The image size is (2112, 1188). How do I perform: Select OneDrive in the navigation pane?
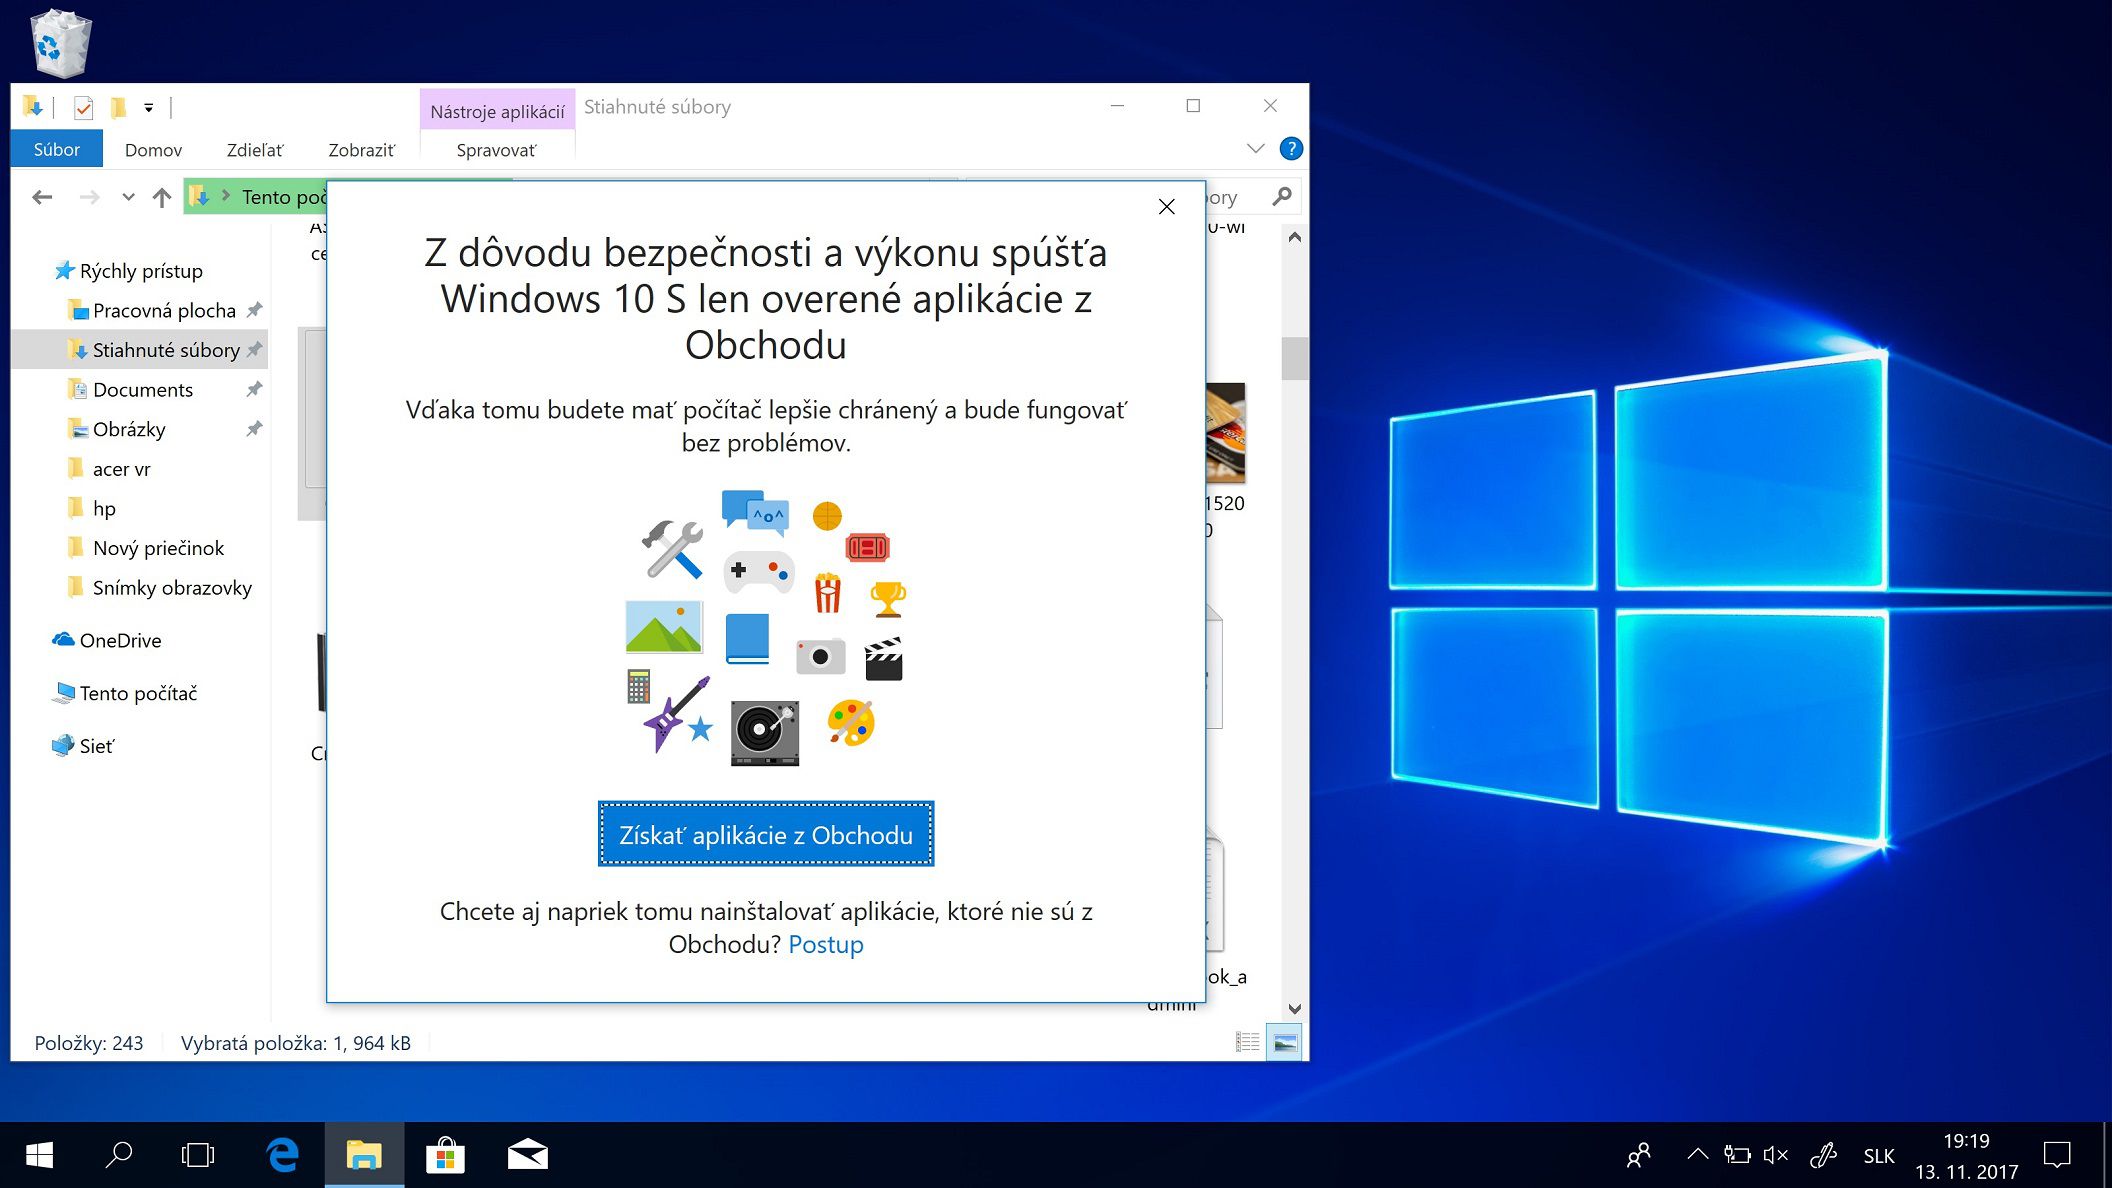[119, 640]
